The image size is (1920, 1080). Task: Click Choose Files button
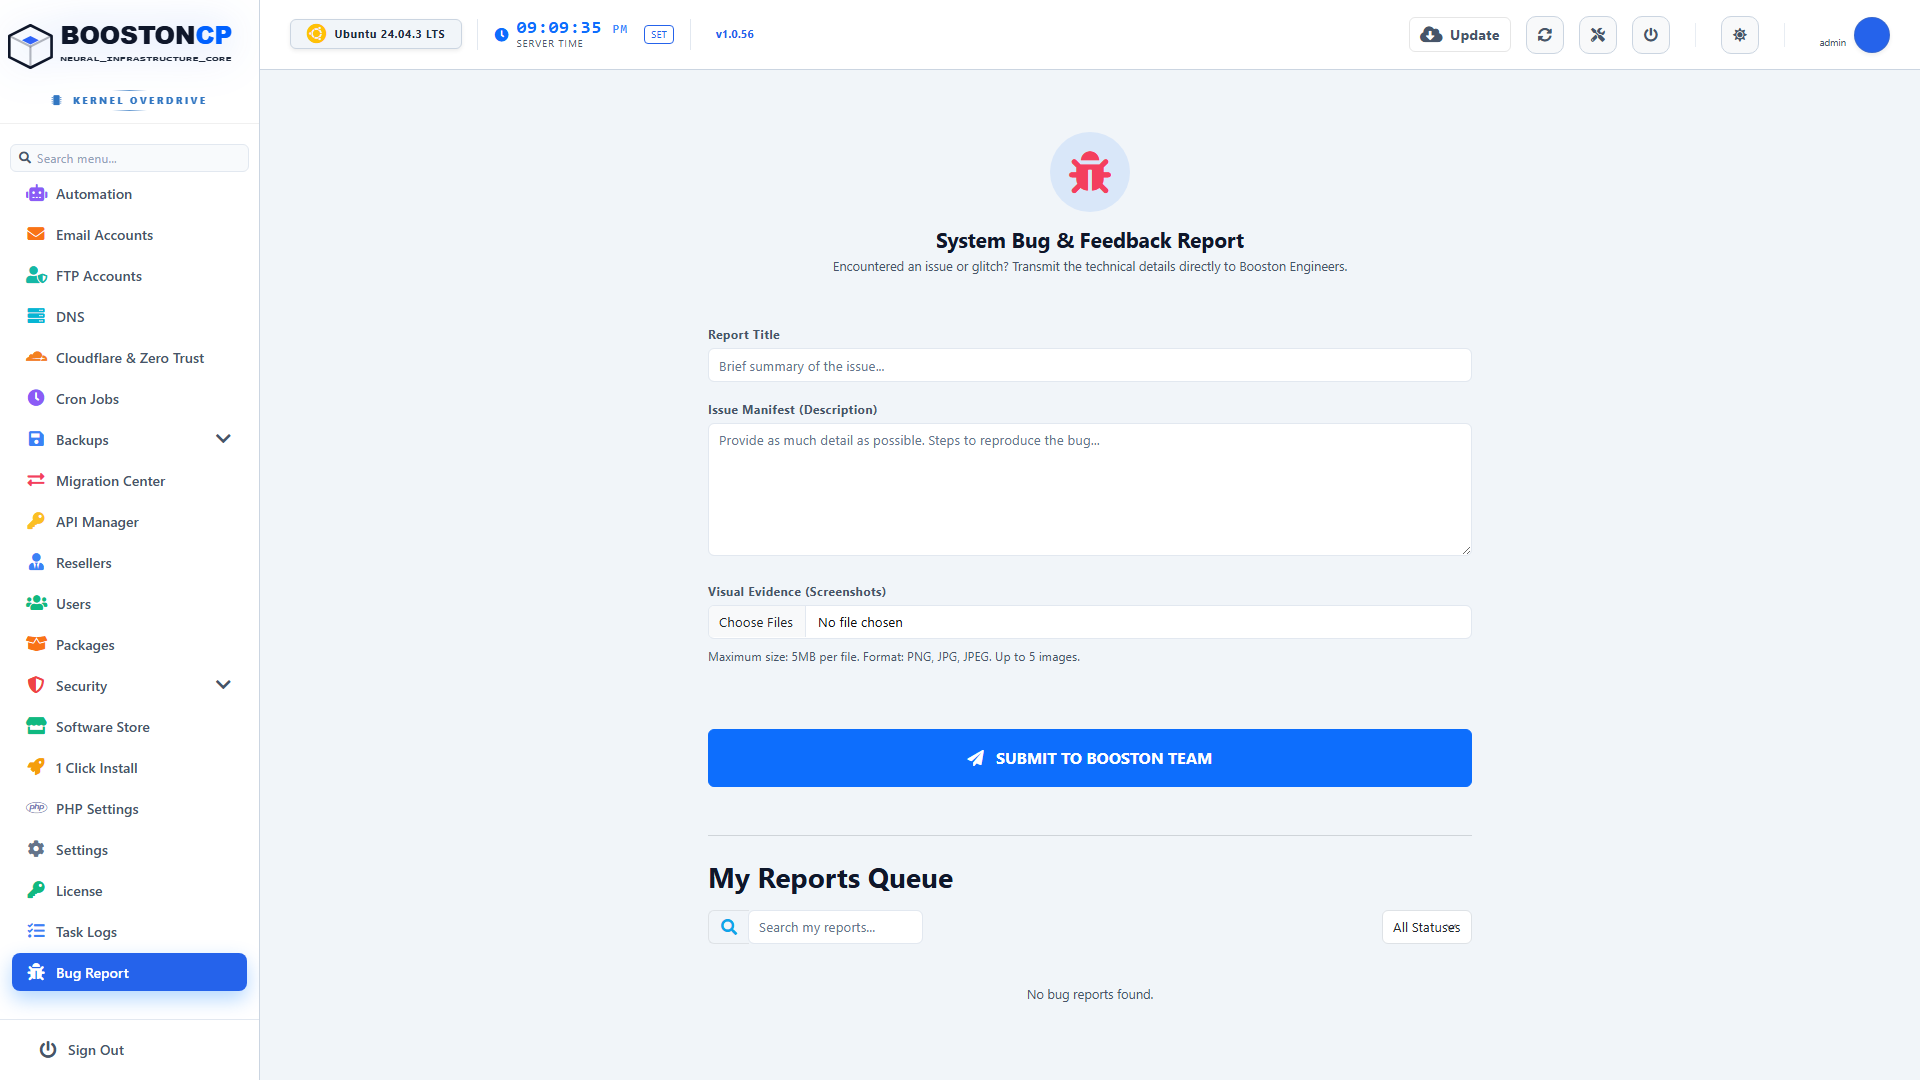coord(756,622)
